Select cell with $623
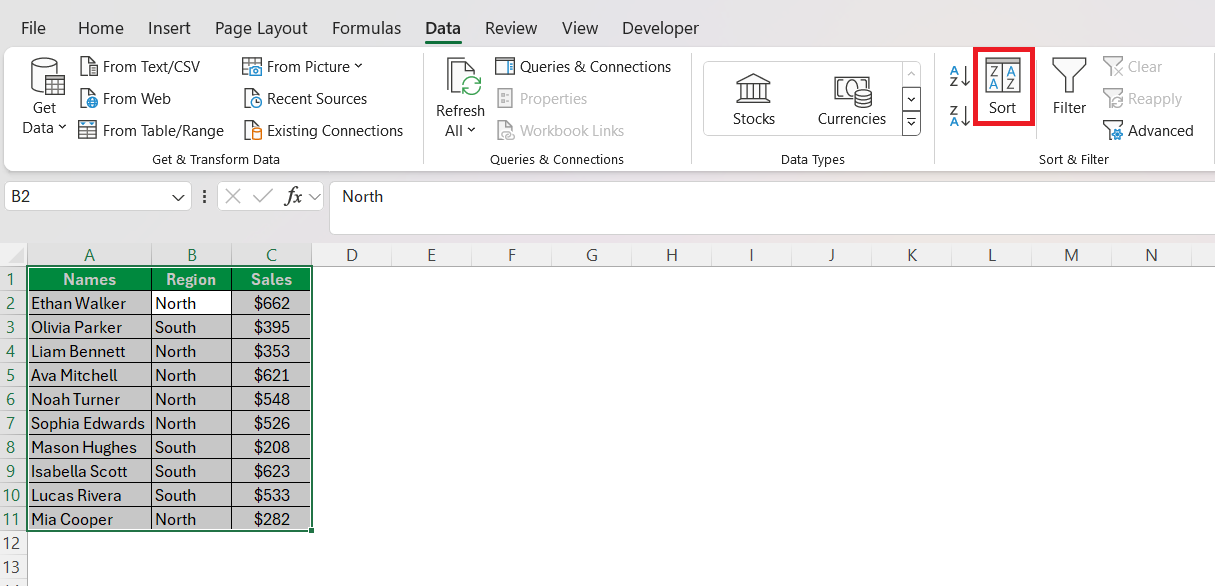 click(271, 471)
